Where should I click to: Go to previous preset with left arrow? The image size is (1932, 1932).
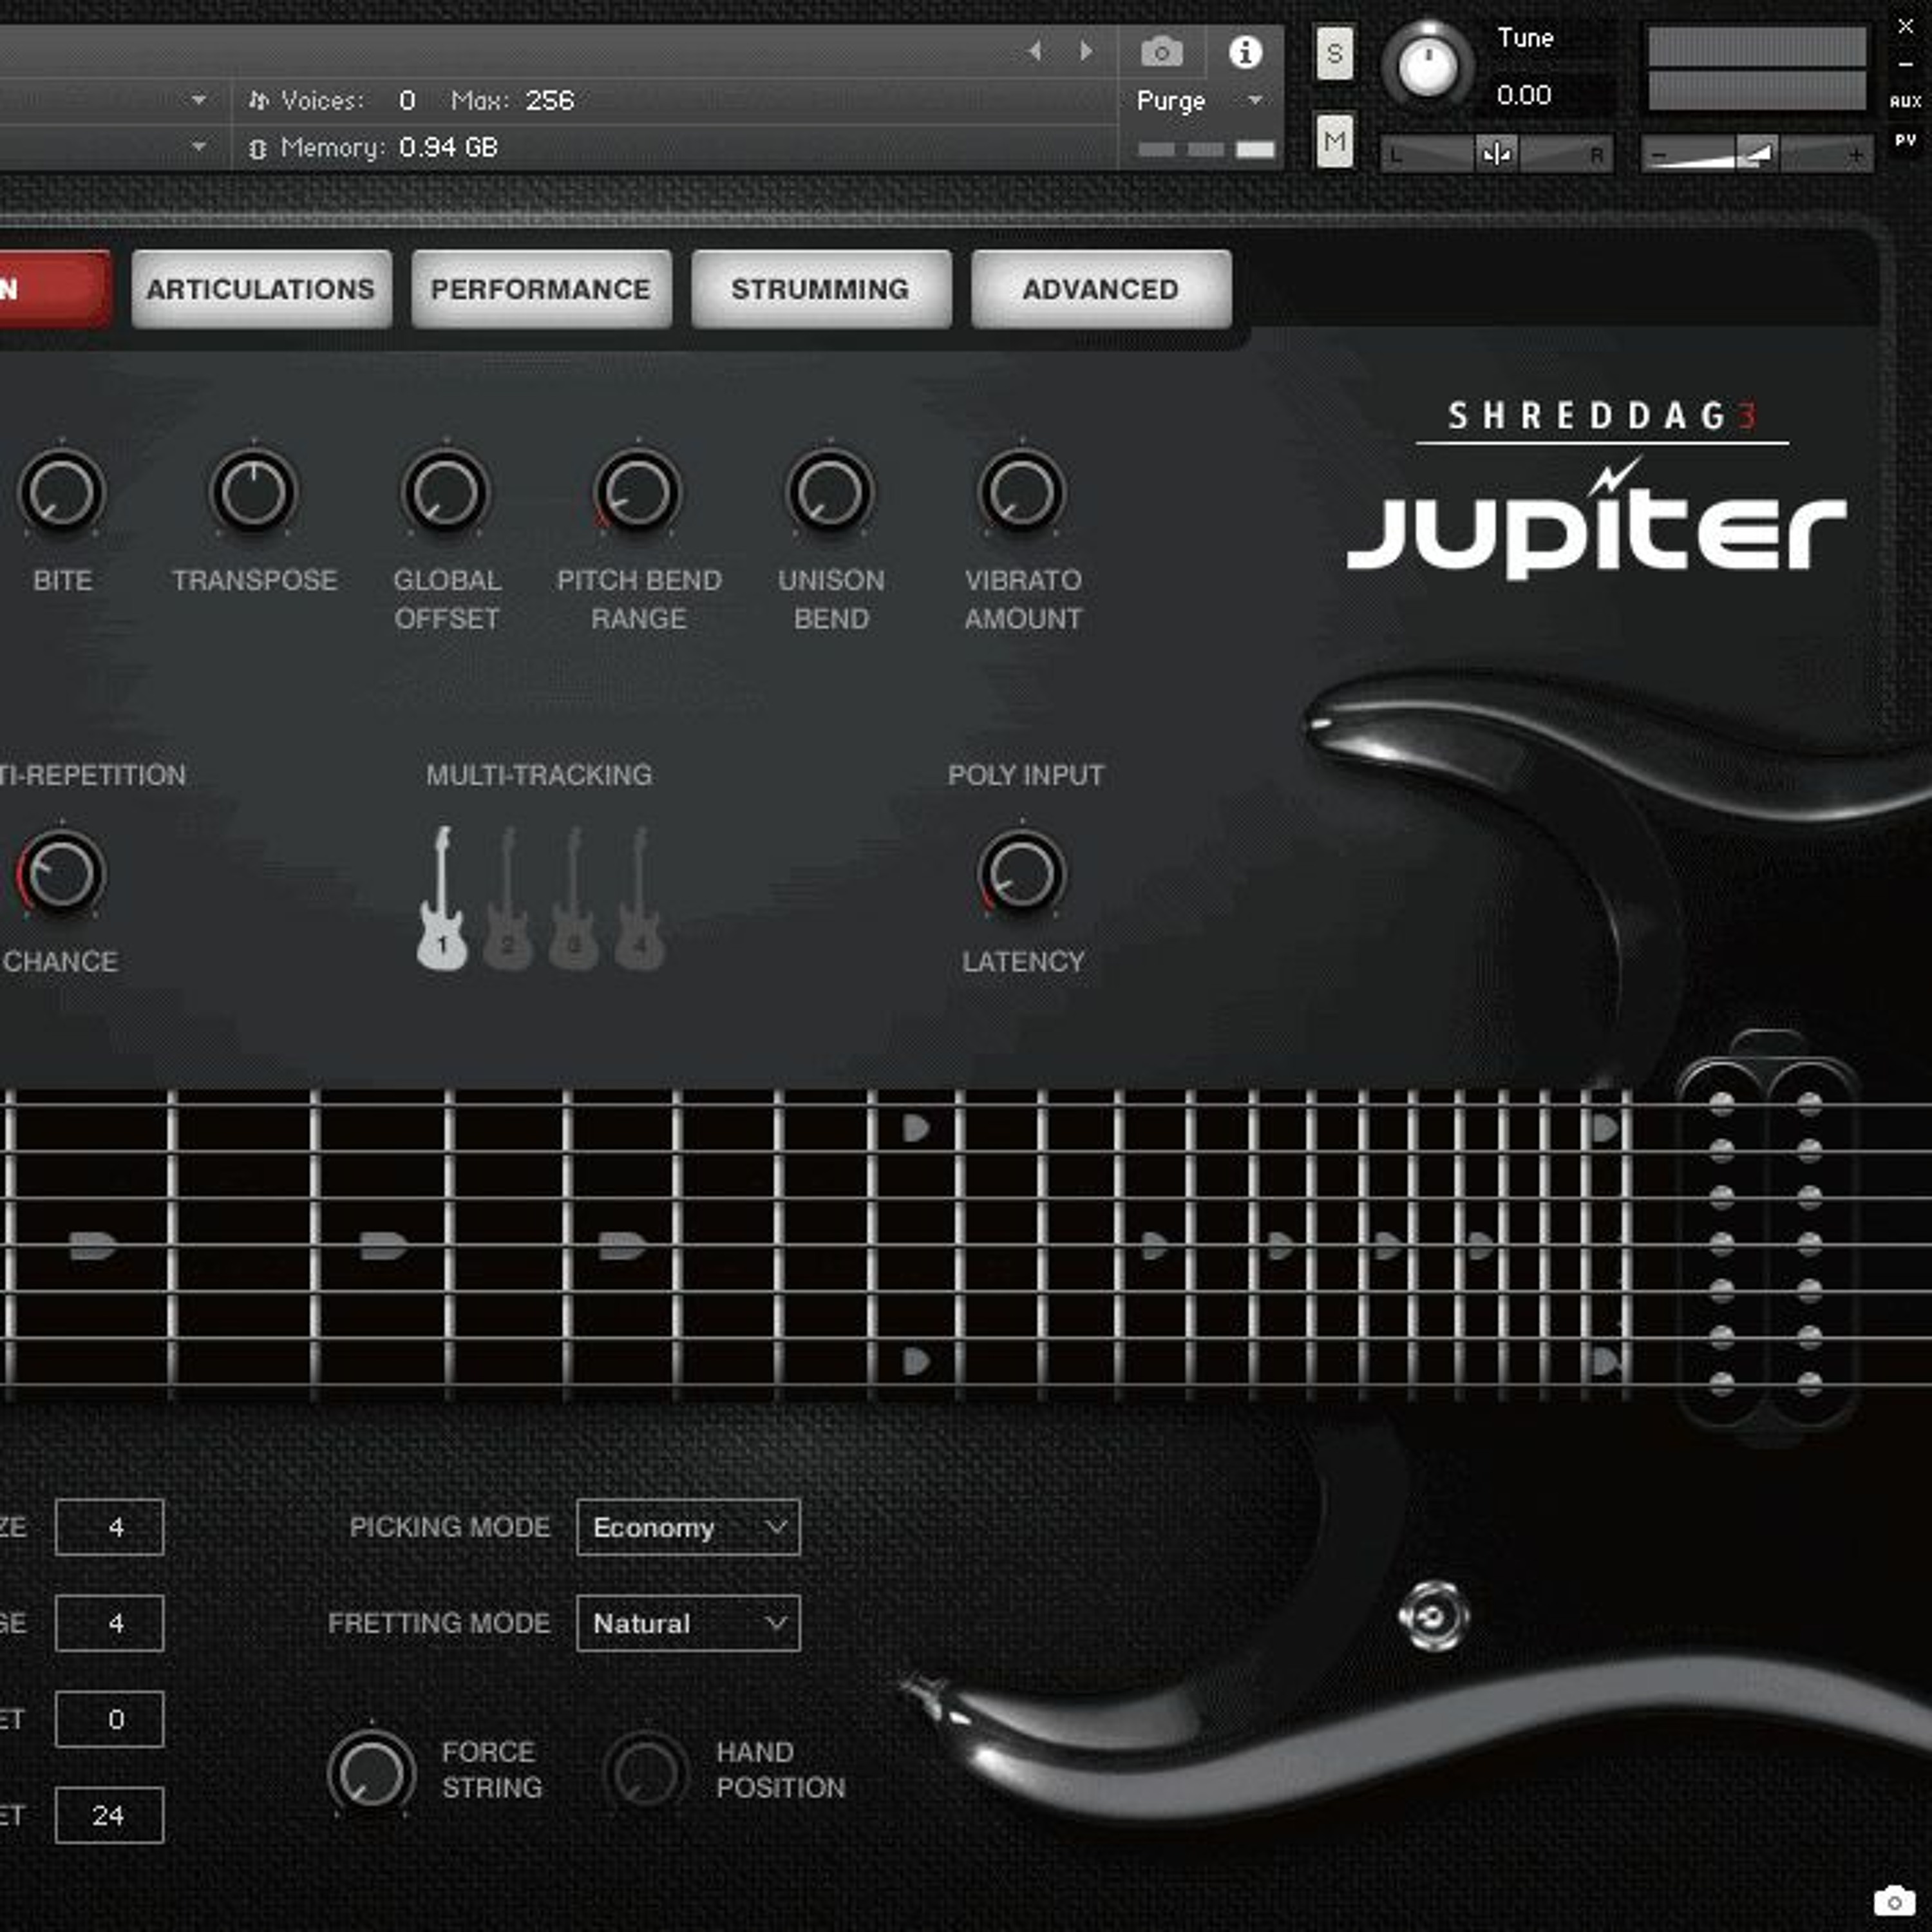point(1035,50)
